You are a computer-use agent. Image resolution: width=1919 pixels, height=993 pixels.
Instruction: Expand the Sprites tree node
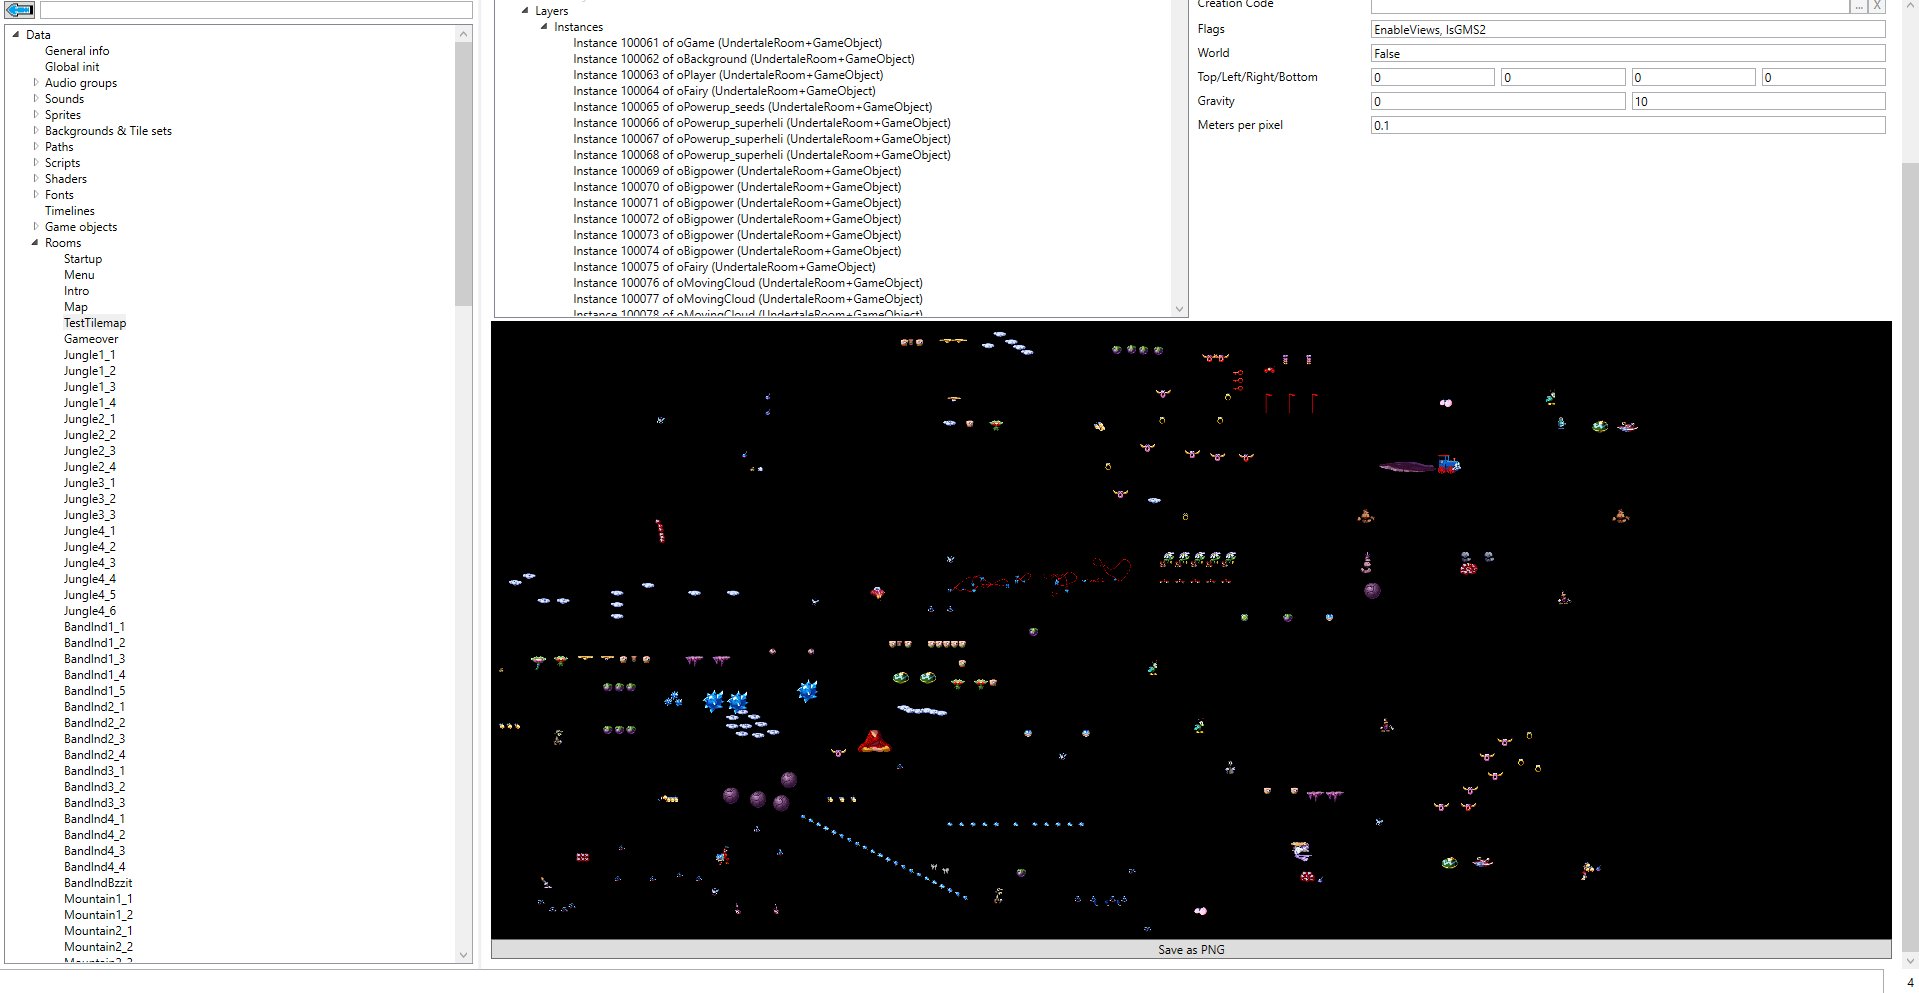coord(36,115)
